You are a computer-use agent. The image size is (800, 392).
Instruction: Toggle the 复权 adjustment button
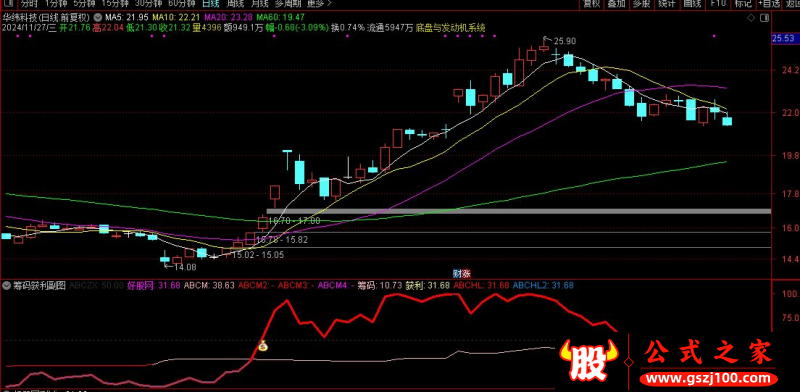coord(591,4)
